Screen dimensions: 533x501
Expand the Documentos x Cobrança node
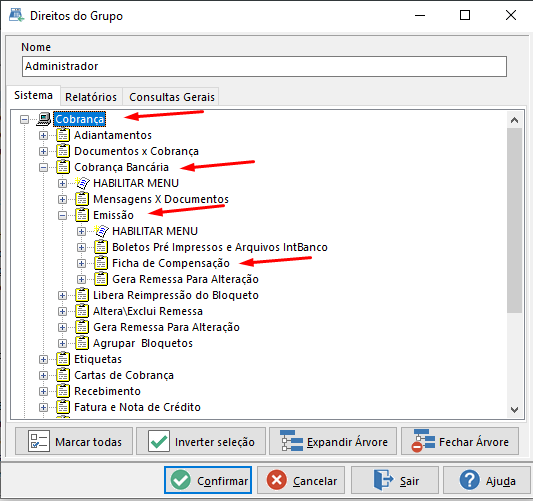43,151
